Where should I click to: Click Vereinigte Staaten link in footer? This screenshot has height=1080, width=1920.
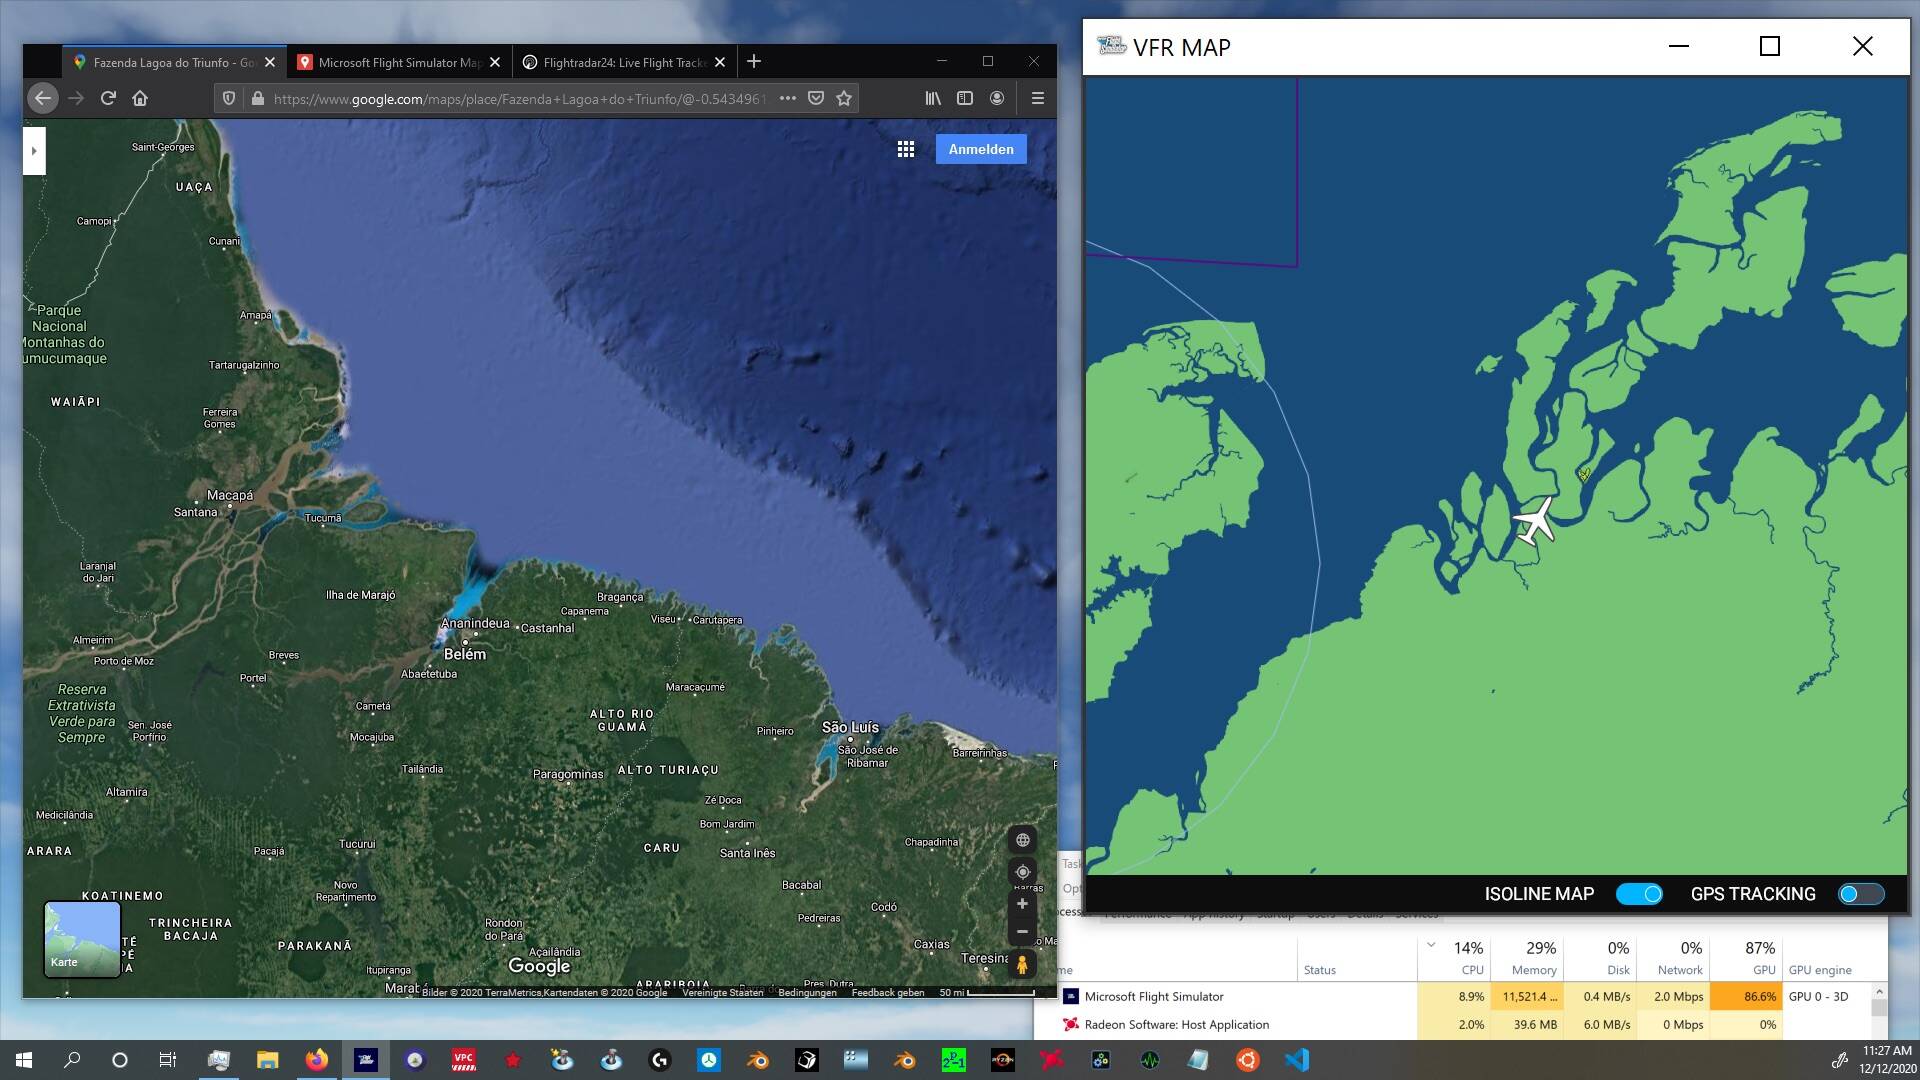[722, 993]
